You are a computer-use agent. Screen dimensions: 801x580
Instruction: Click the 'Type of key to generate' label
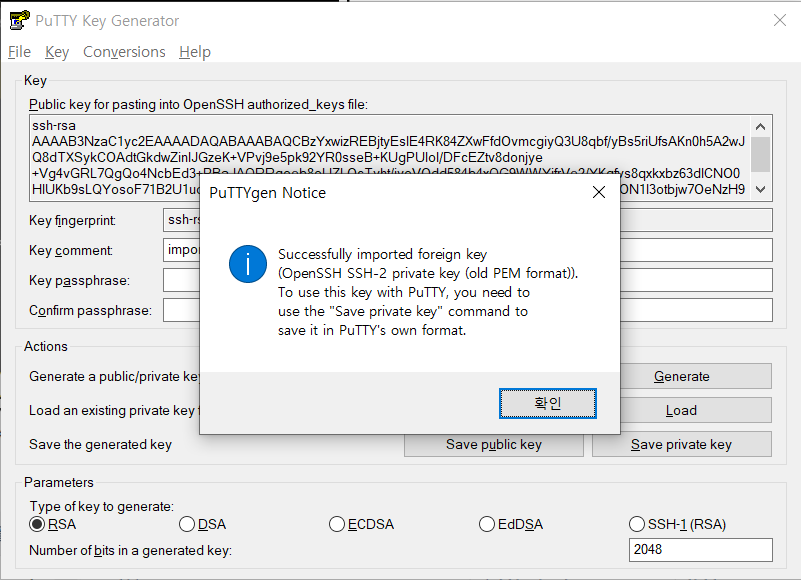click(x=102, y=506)
